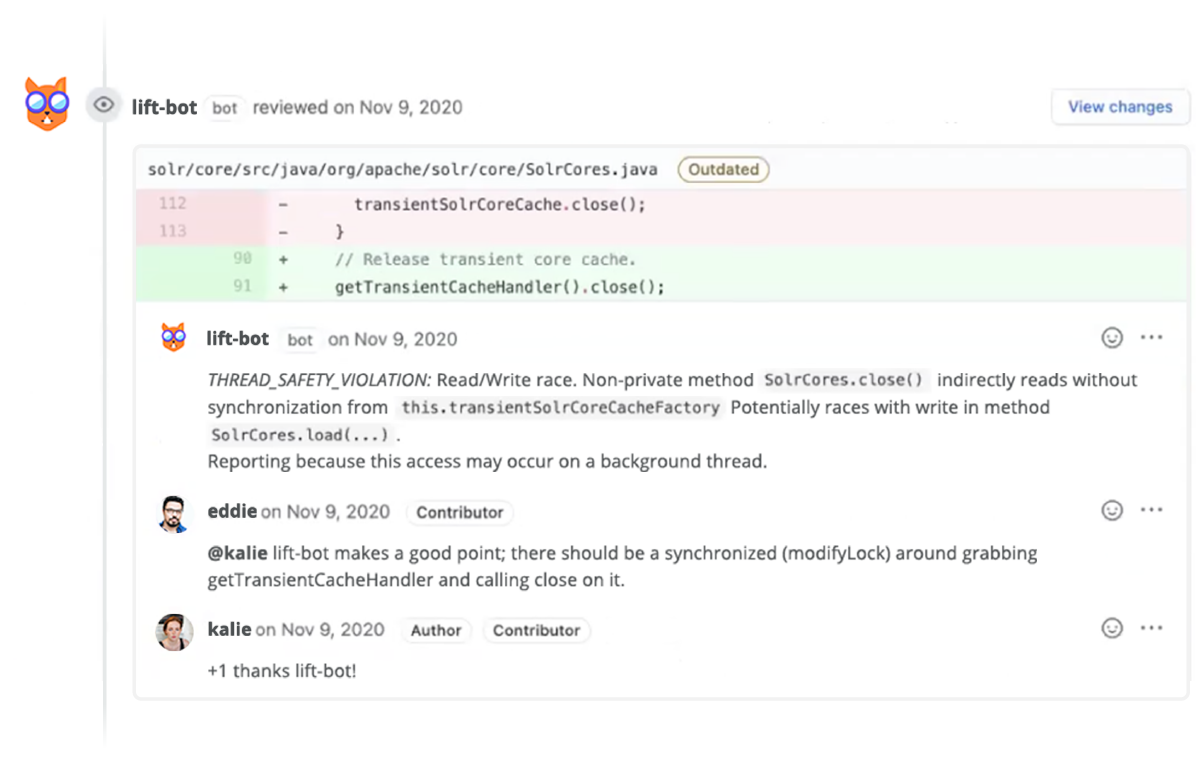Open kalie's profile picture
The width and height of the screenshot is (1200, 758).
[174, 631]
